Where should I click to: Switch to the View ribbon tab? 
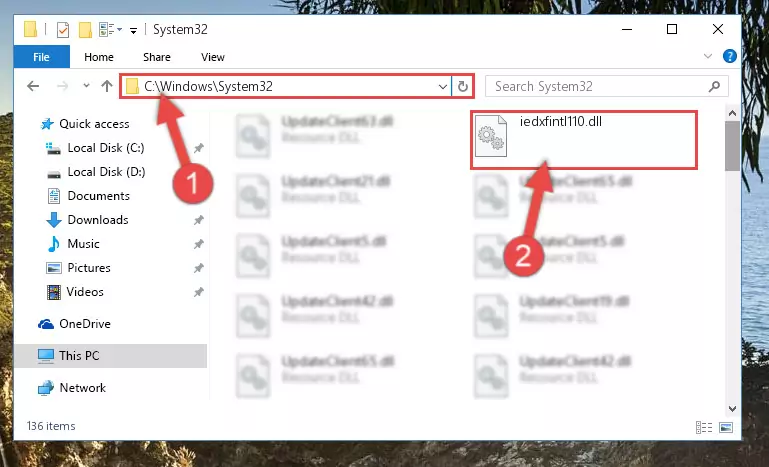[x=213, y=57]
